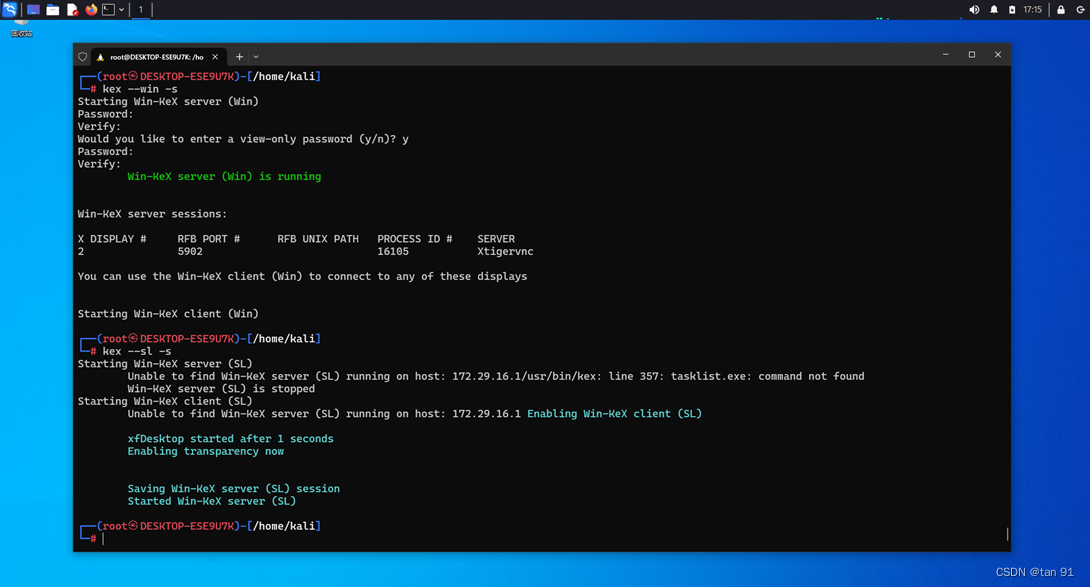The image size is (1090, 587).
Task: Open a new terminal tab with plus
Action: [239, 57]
